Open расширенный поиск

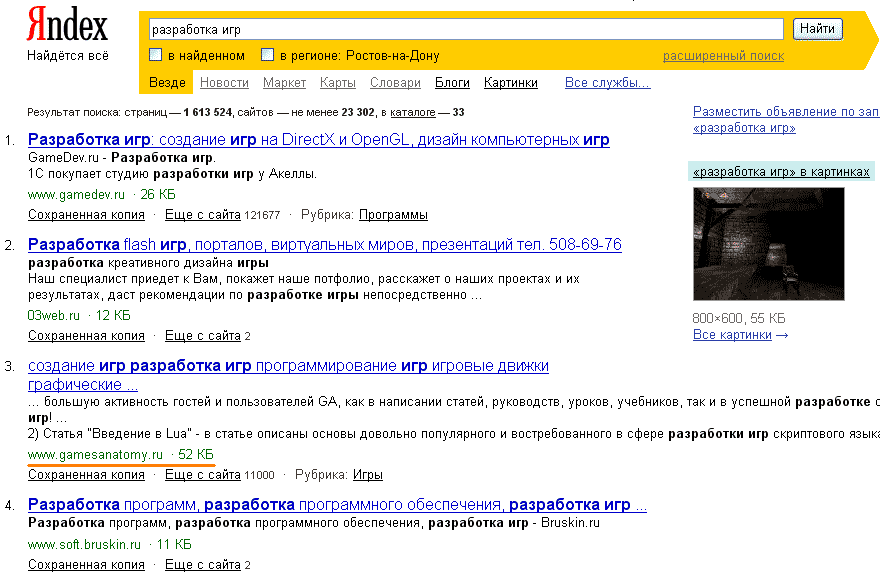point(724,55)
